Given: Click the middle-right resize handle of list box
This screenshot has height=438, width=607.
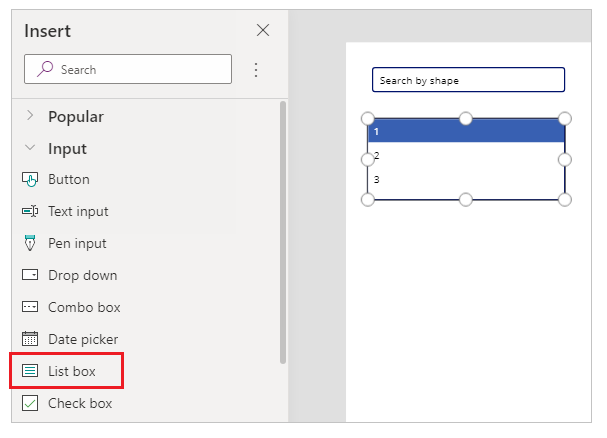Looking at the screenshot, I should coord(565,159).
